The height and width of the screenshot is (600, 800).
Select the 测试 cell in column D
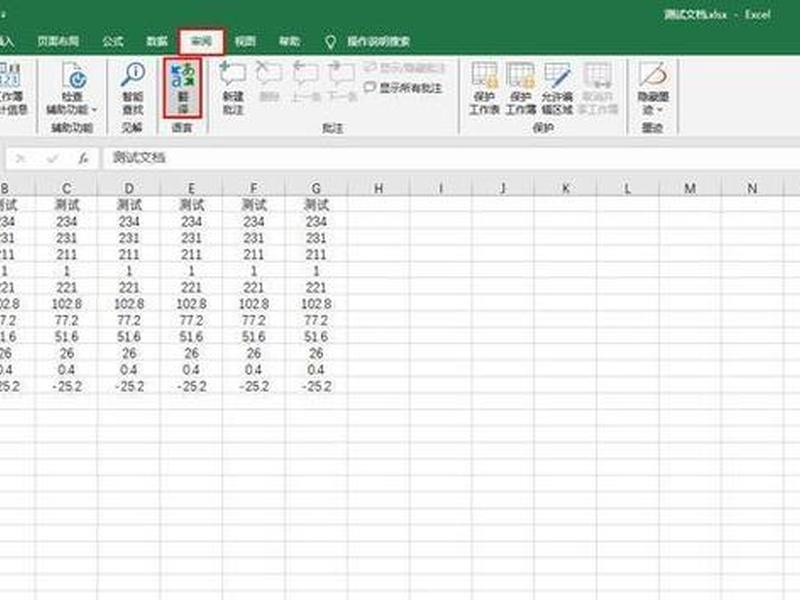tap(129, 205)
